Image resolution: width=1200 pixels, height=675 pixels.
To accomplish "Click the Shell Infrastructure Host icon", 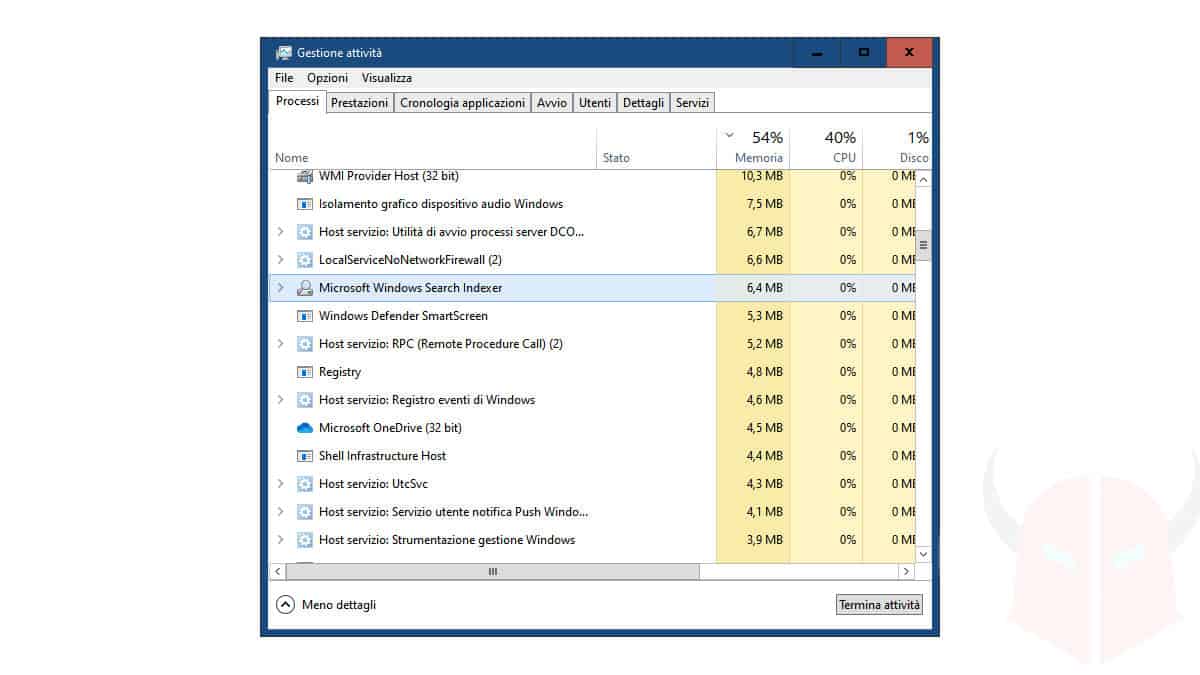I will click(305, 456).
